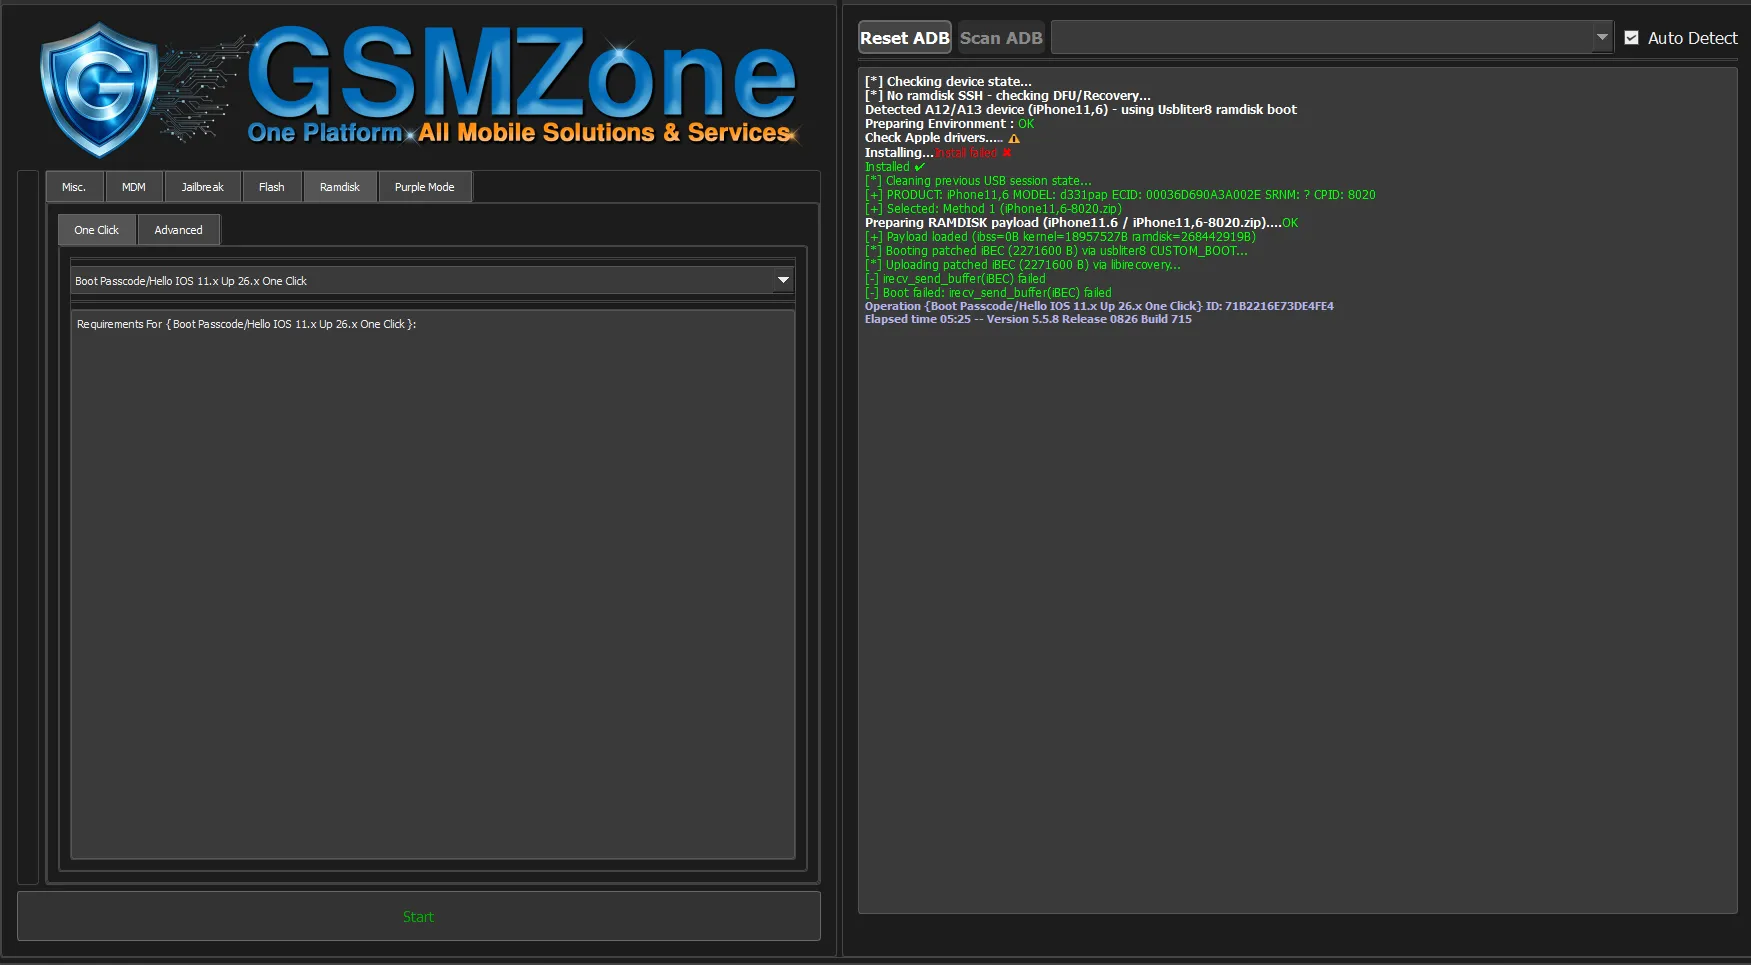Click the 'Uploading patched iBEC' log line
The width and height of the screenshot is (1751, 965).
(1022, 265)
